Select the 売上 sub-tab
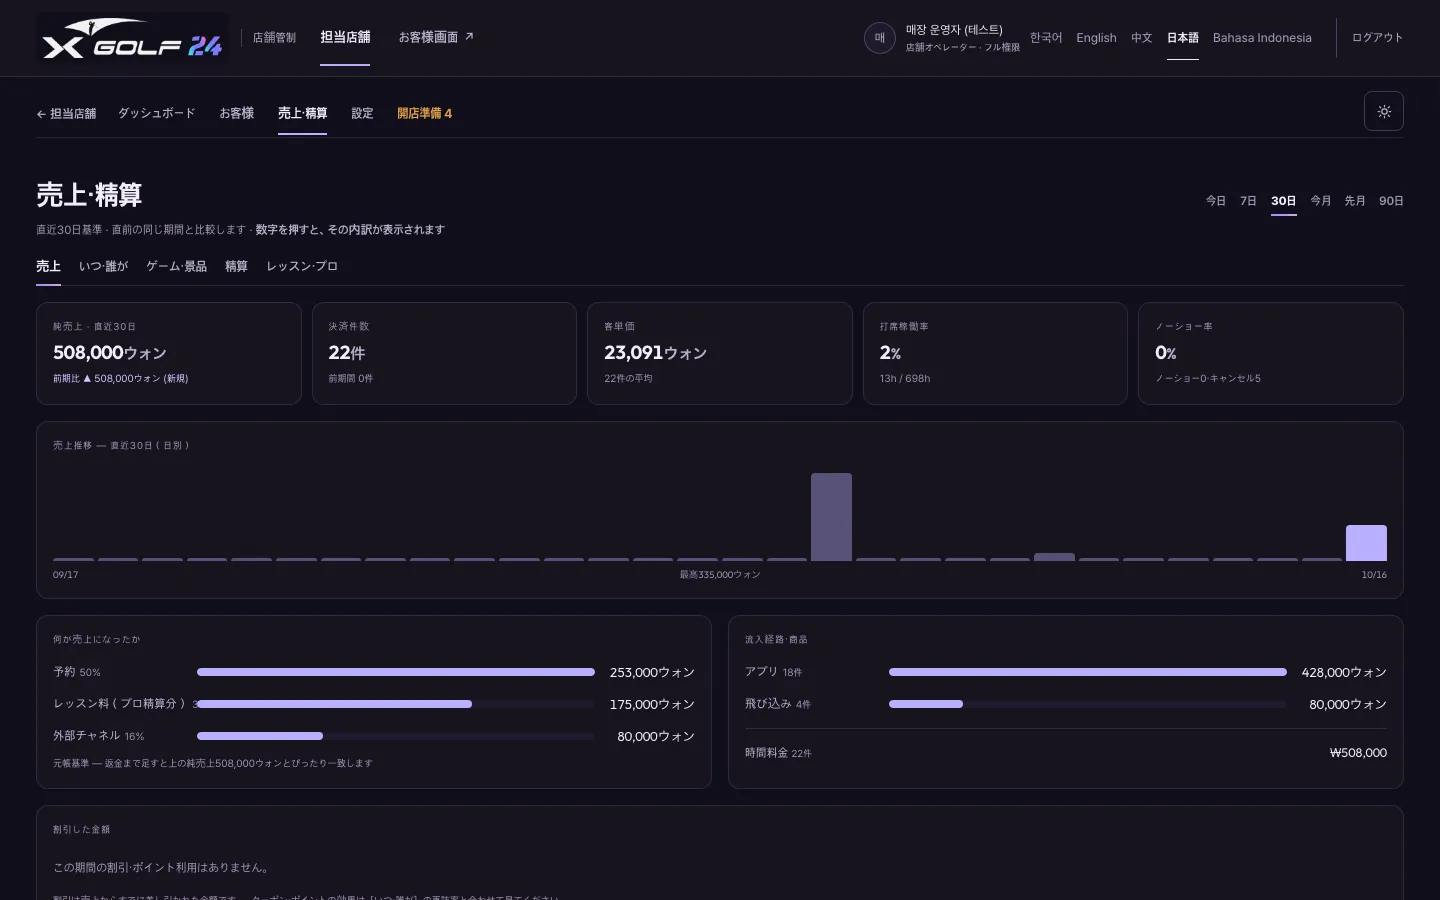1440x900 pixels. point(48,267)
